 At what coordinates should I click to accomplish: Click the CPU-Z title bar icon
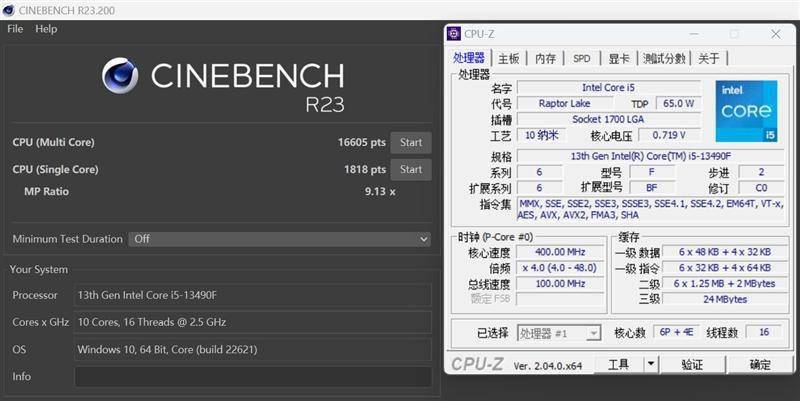[454, 34]
